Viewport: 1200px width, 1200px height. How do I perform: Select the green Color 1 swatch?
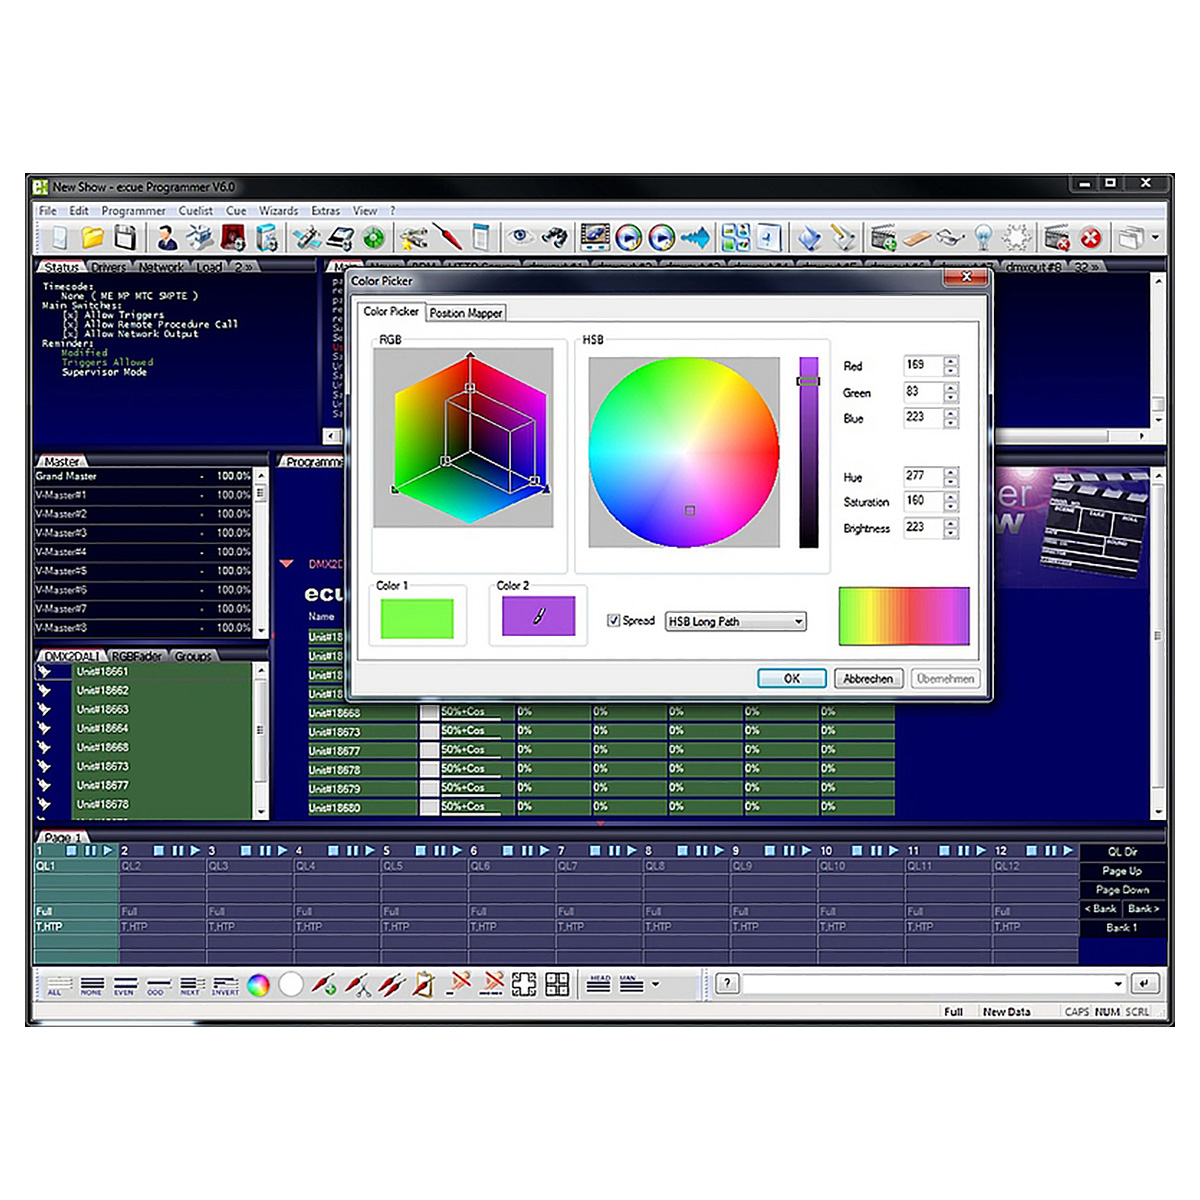[417, 618]
